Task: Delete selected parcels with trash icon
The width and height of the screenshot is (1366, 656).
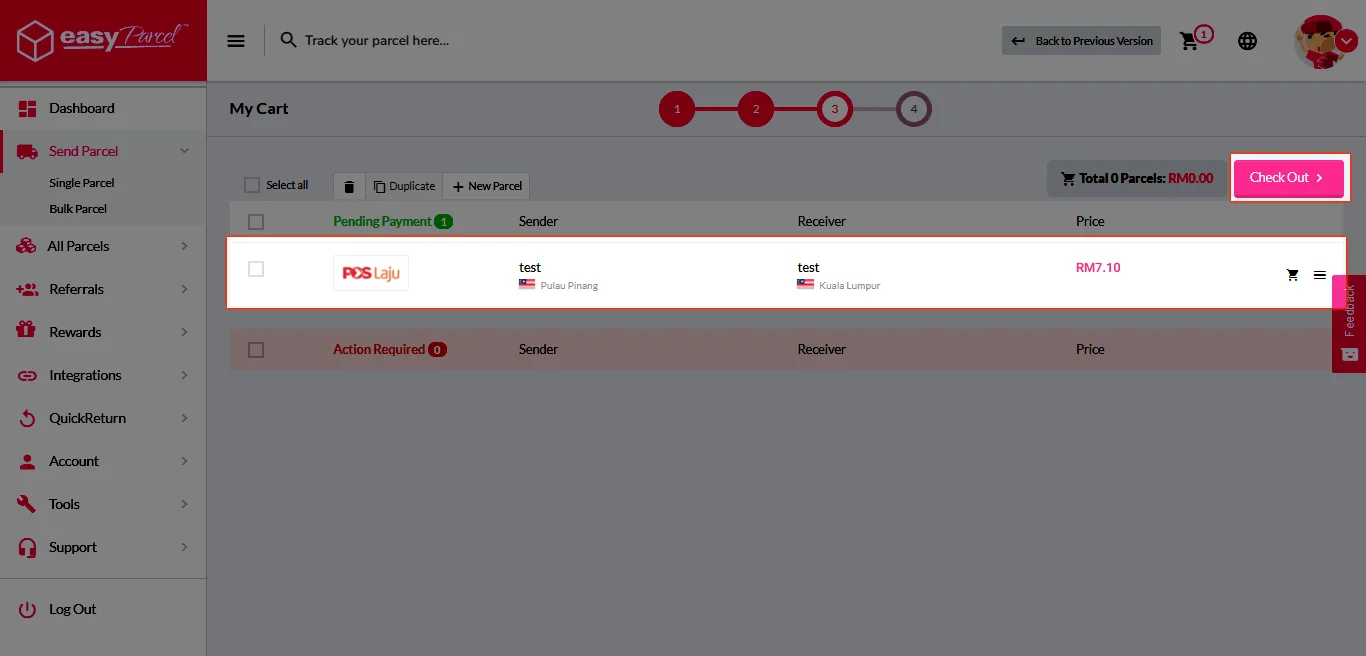Action: 349,186
